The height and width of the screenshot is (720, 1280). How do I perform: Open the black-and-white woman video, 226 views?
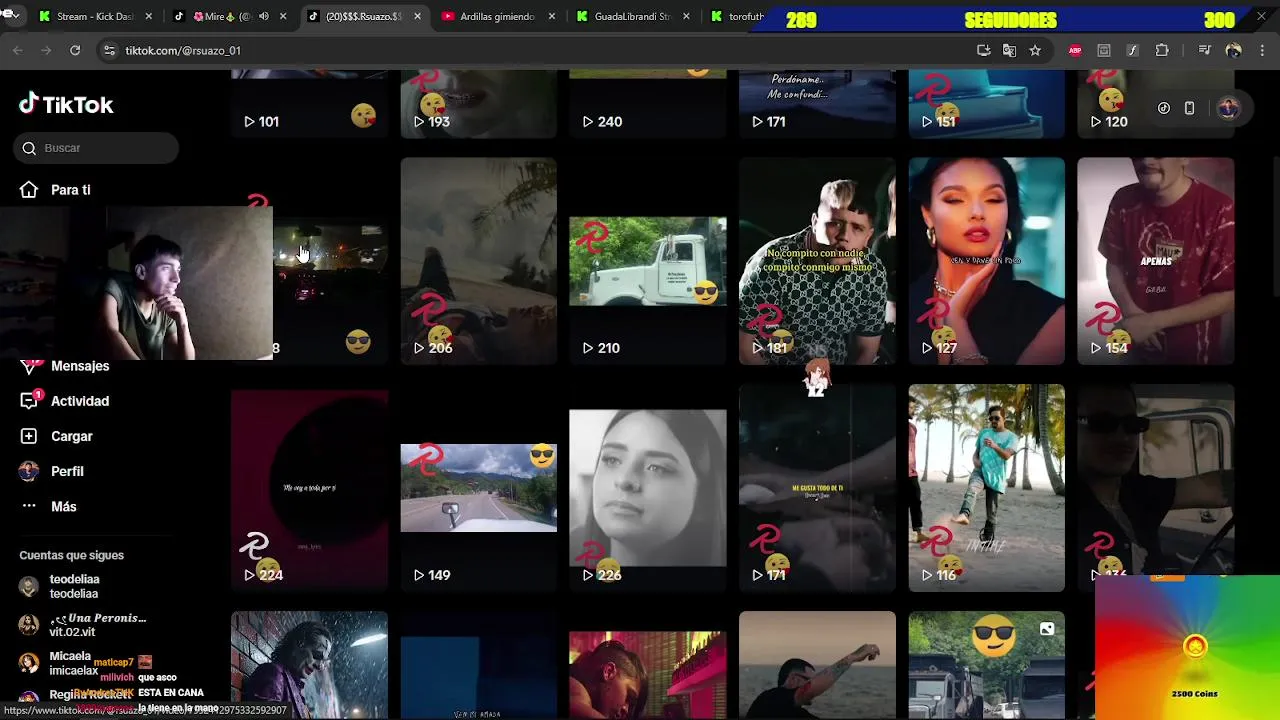[x=648, y=488]
